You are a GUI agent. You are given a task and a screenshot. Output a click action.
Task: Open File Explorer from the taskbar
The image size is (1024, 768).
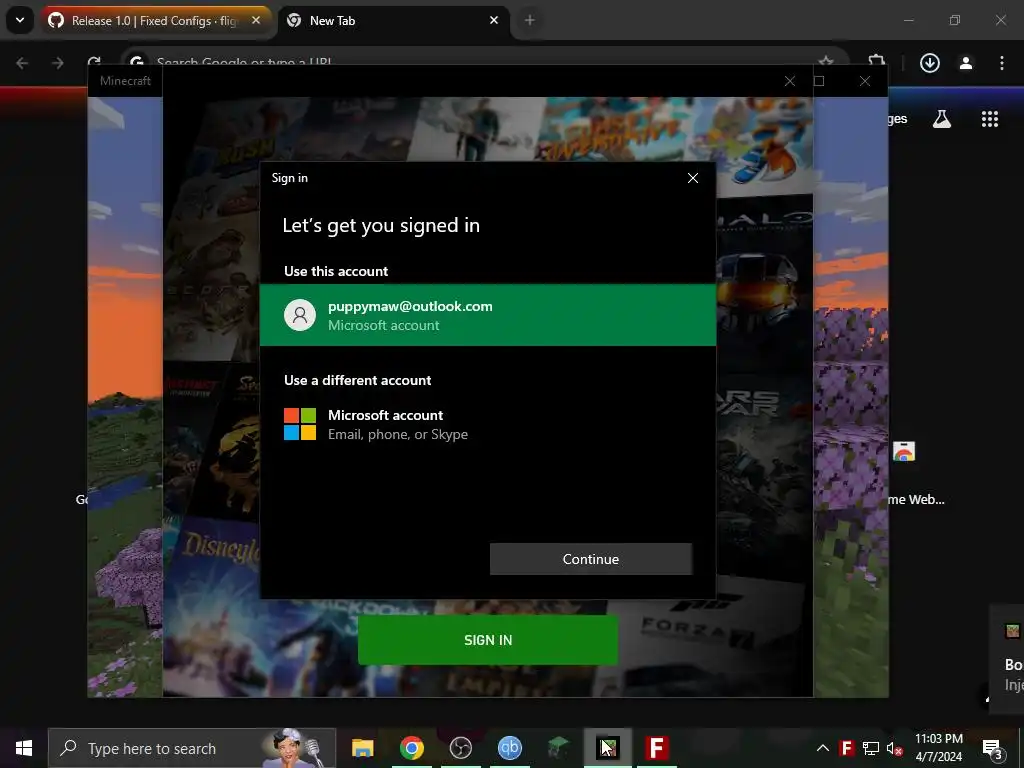pos(362,748)
